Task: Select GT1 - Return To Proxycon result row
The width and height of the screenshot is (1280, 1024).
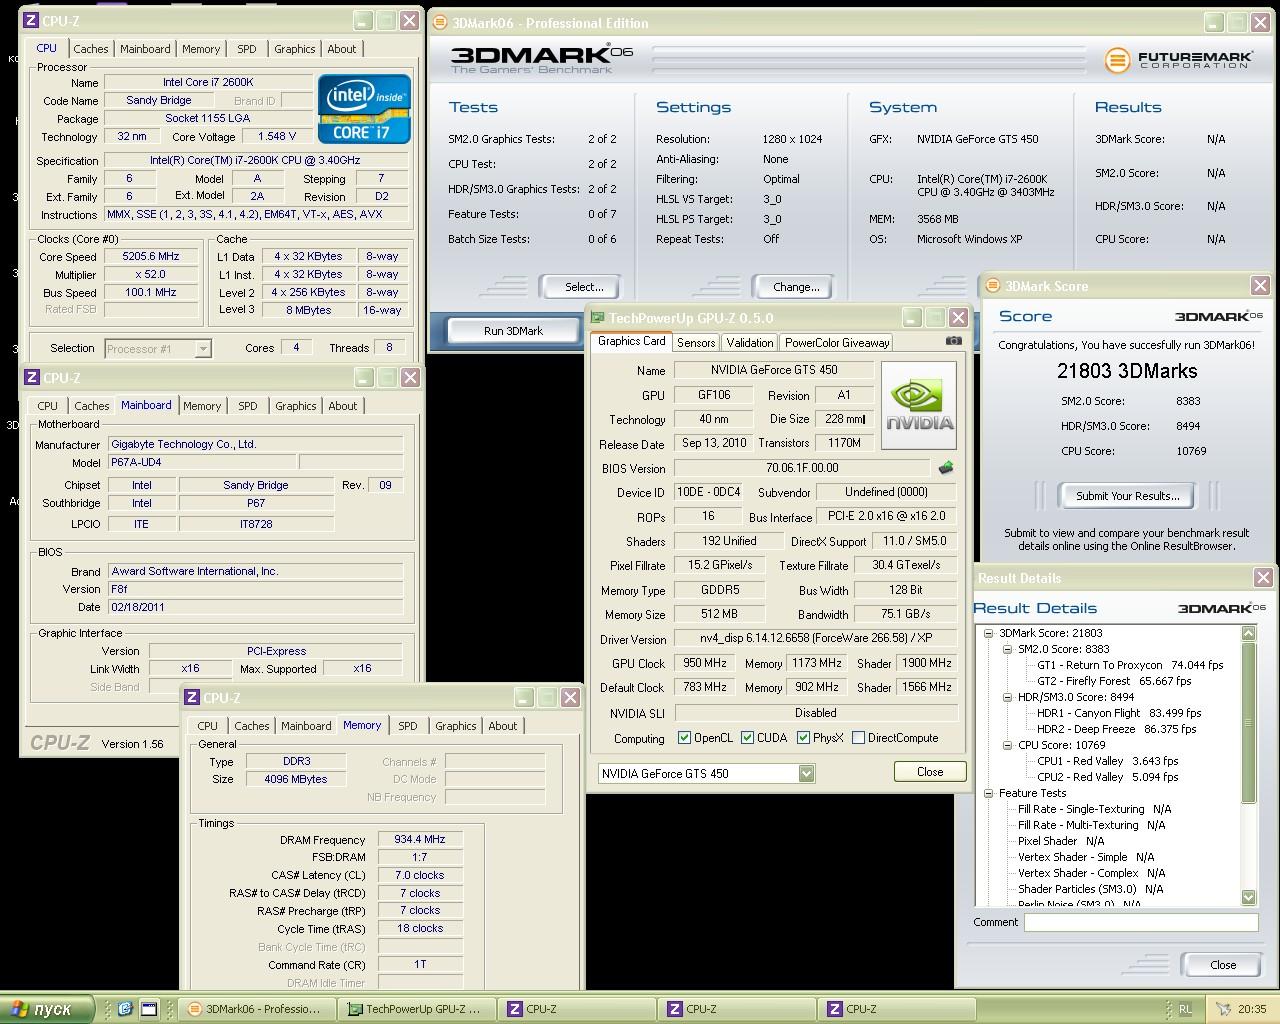Action: point(1130,665)
